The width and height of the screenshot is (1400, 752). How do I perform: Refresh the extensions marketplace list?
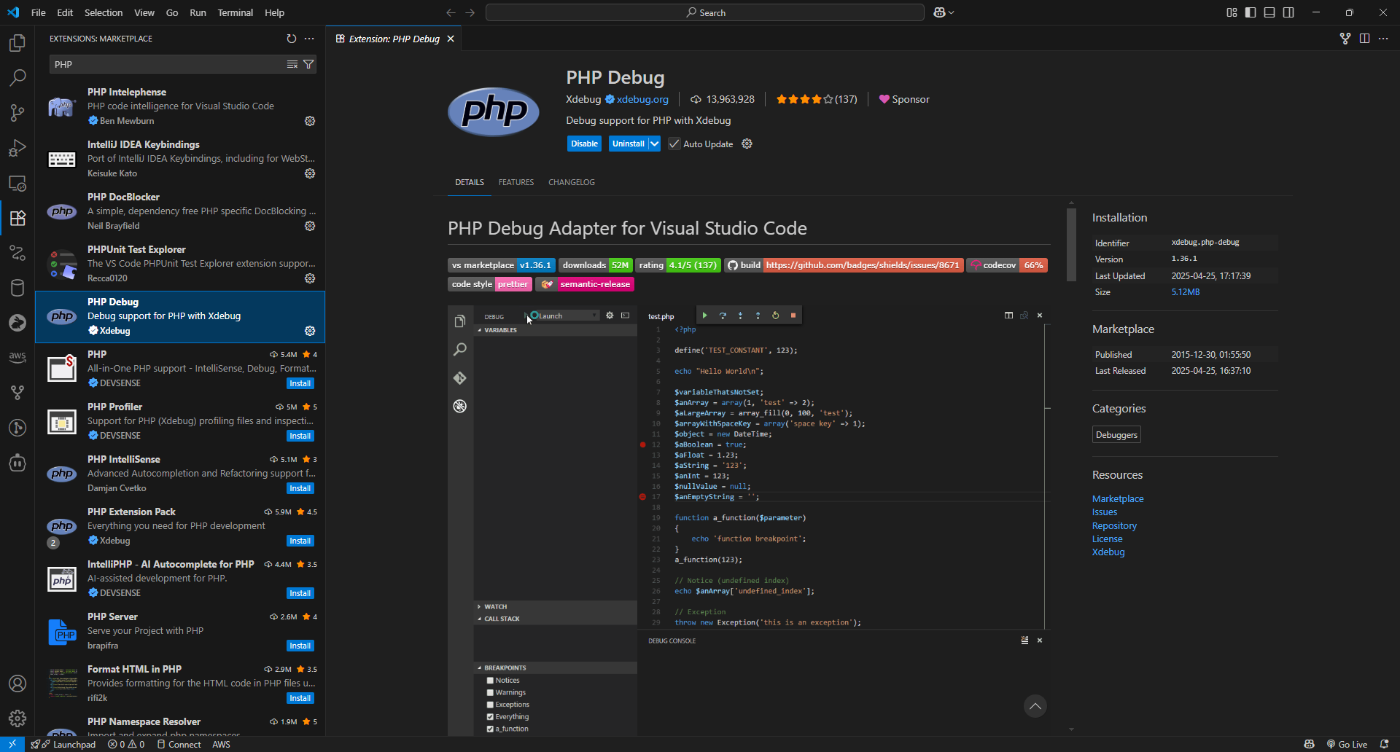(x=291, y=39)
